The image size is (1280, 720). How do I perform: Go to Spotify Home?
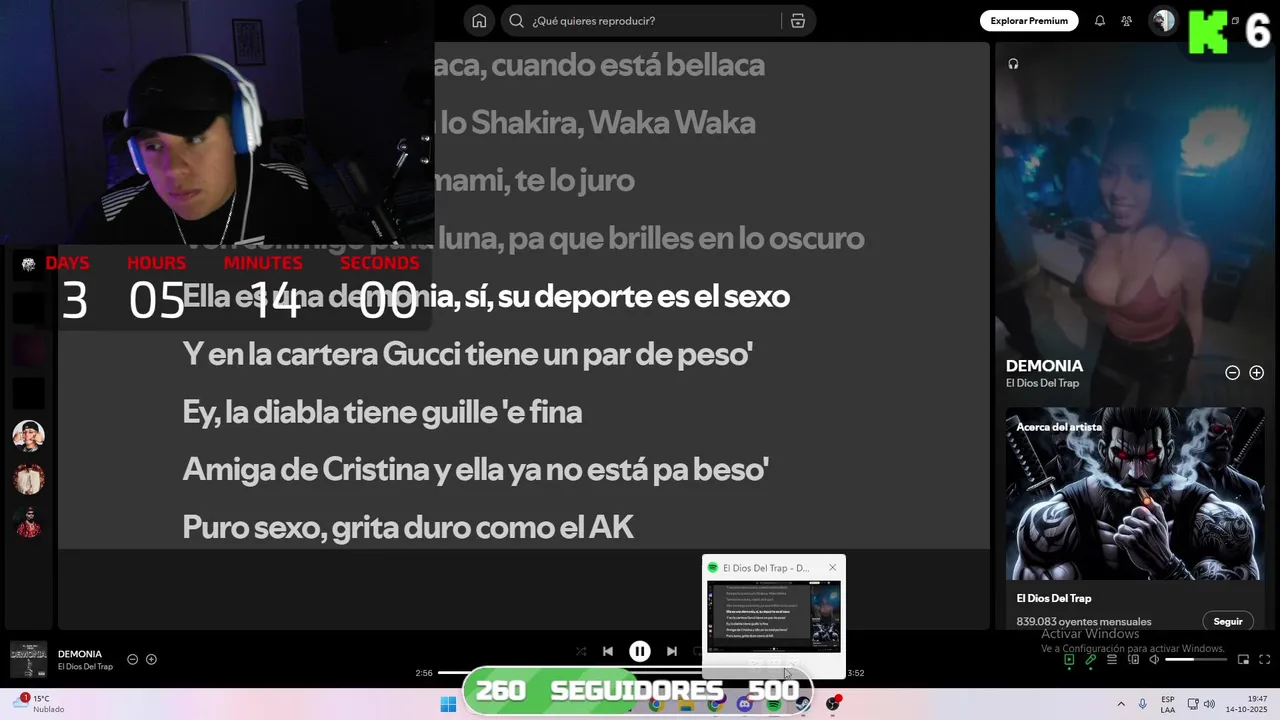(479, 21)
